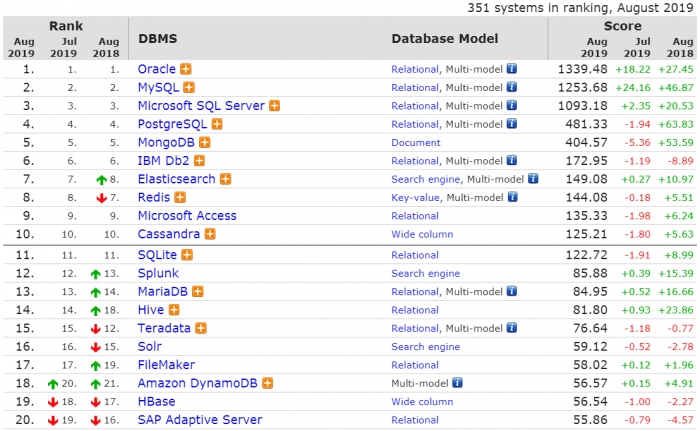Click the blue info icon in Oracle's row
The height and width of the screenshot is (431, 700).
tap(512, 70)
